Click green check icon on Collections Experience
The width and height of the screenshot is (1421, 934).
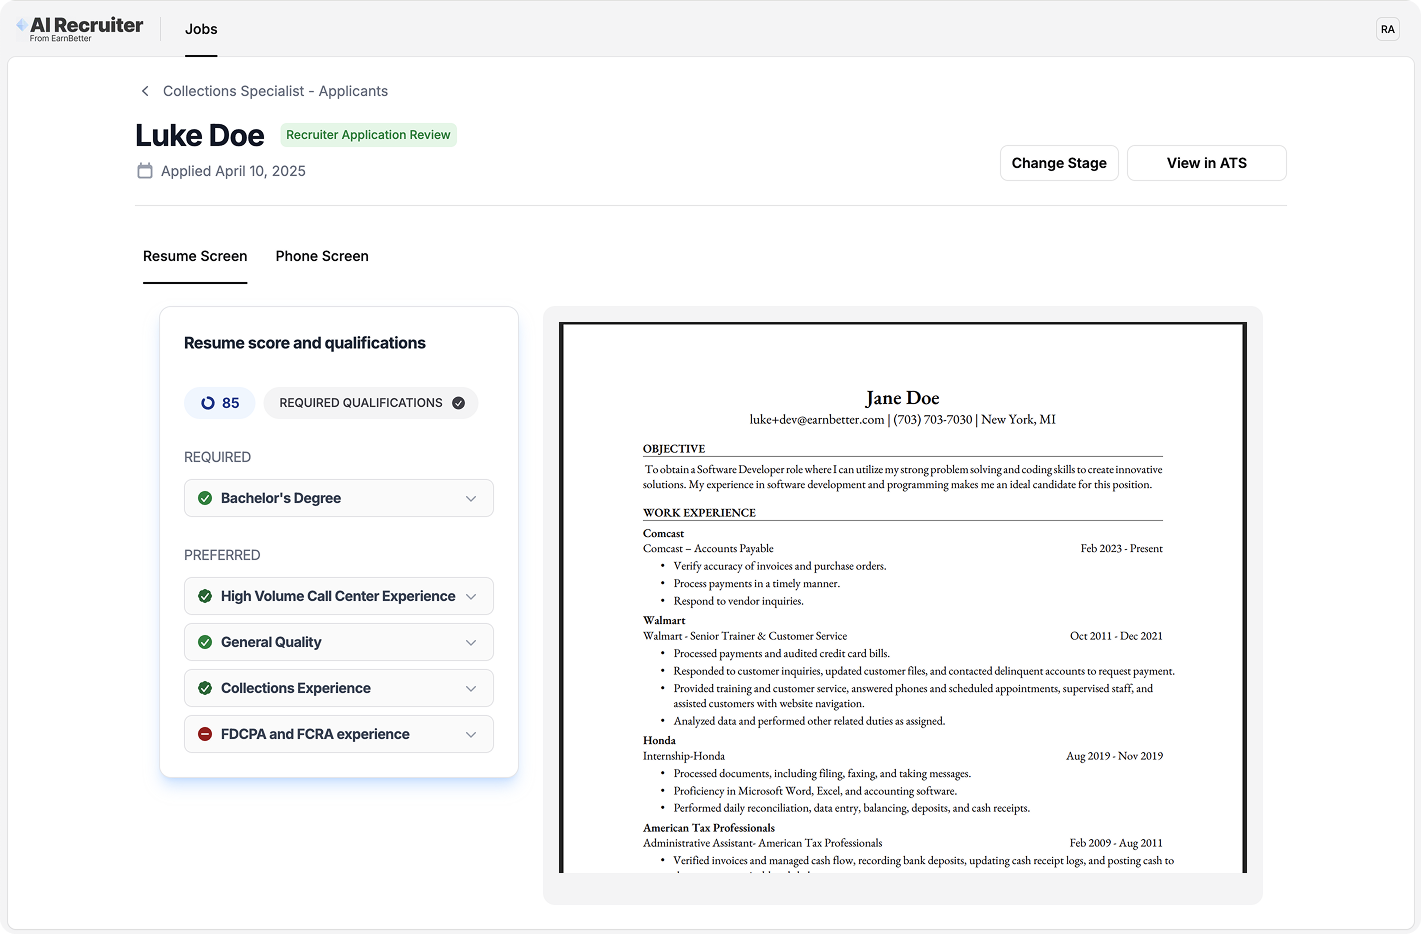205,688
